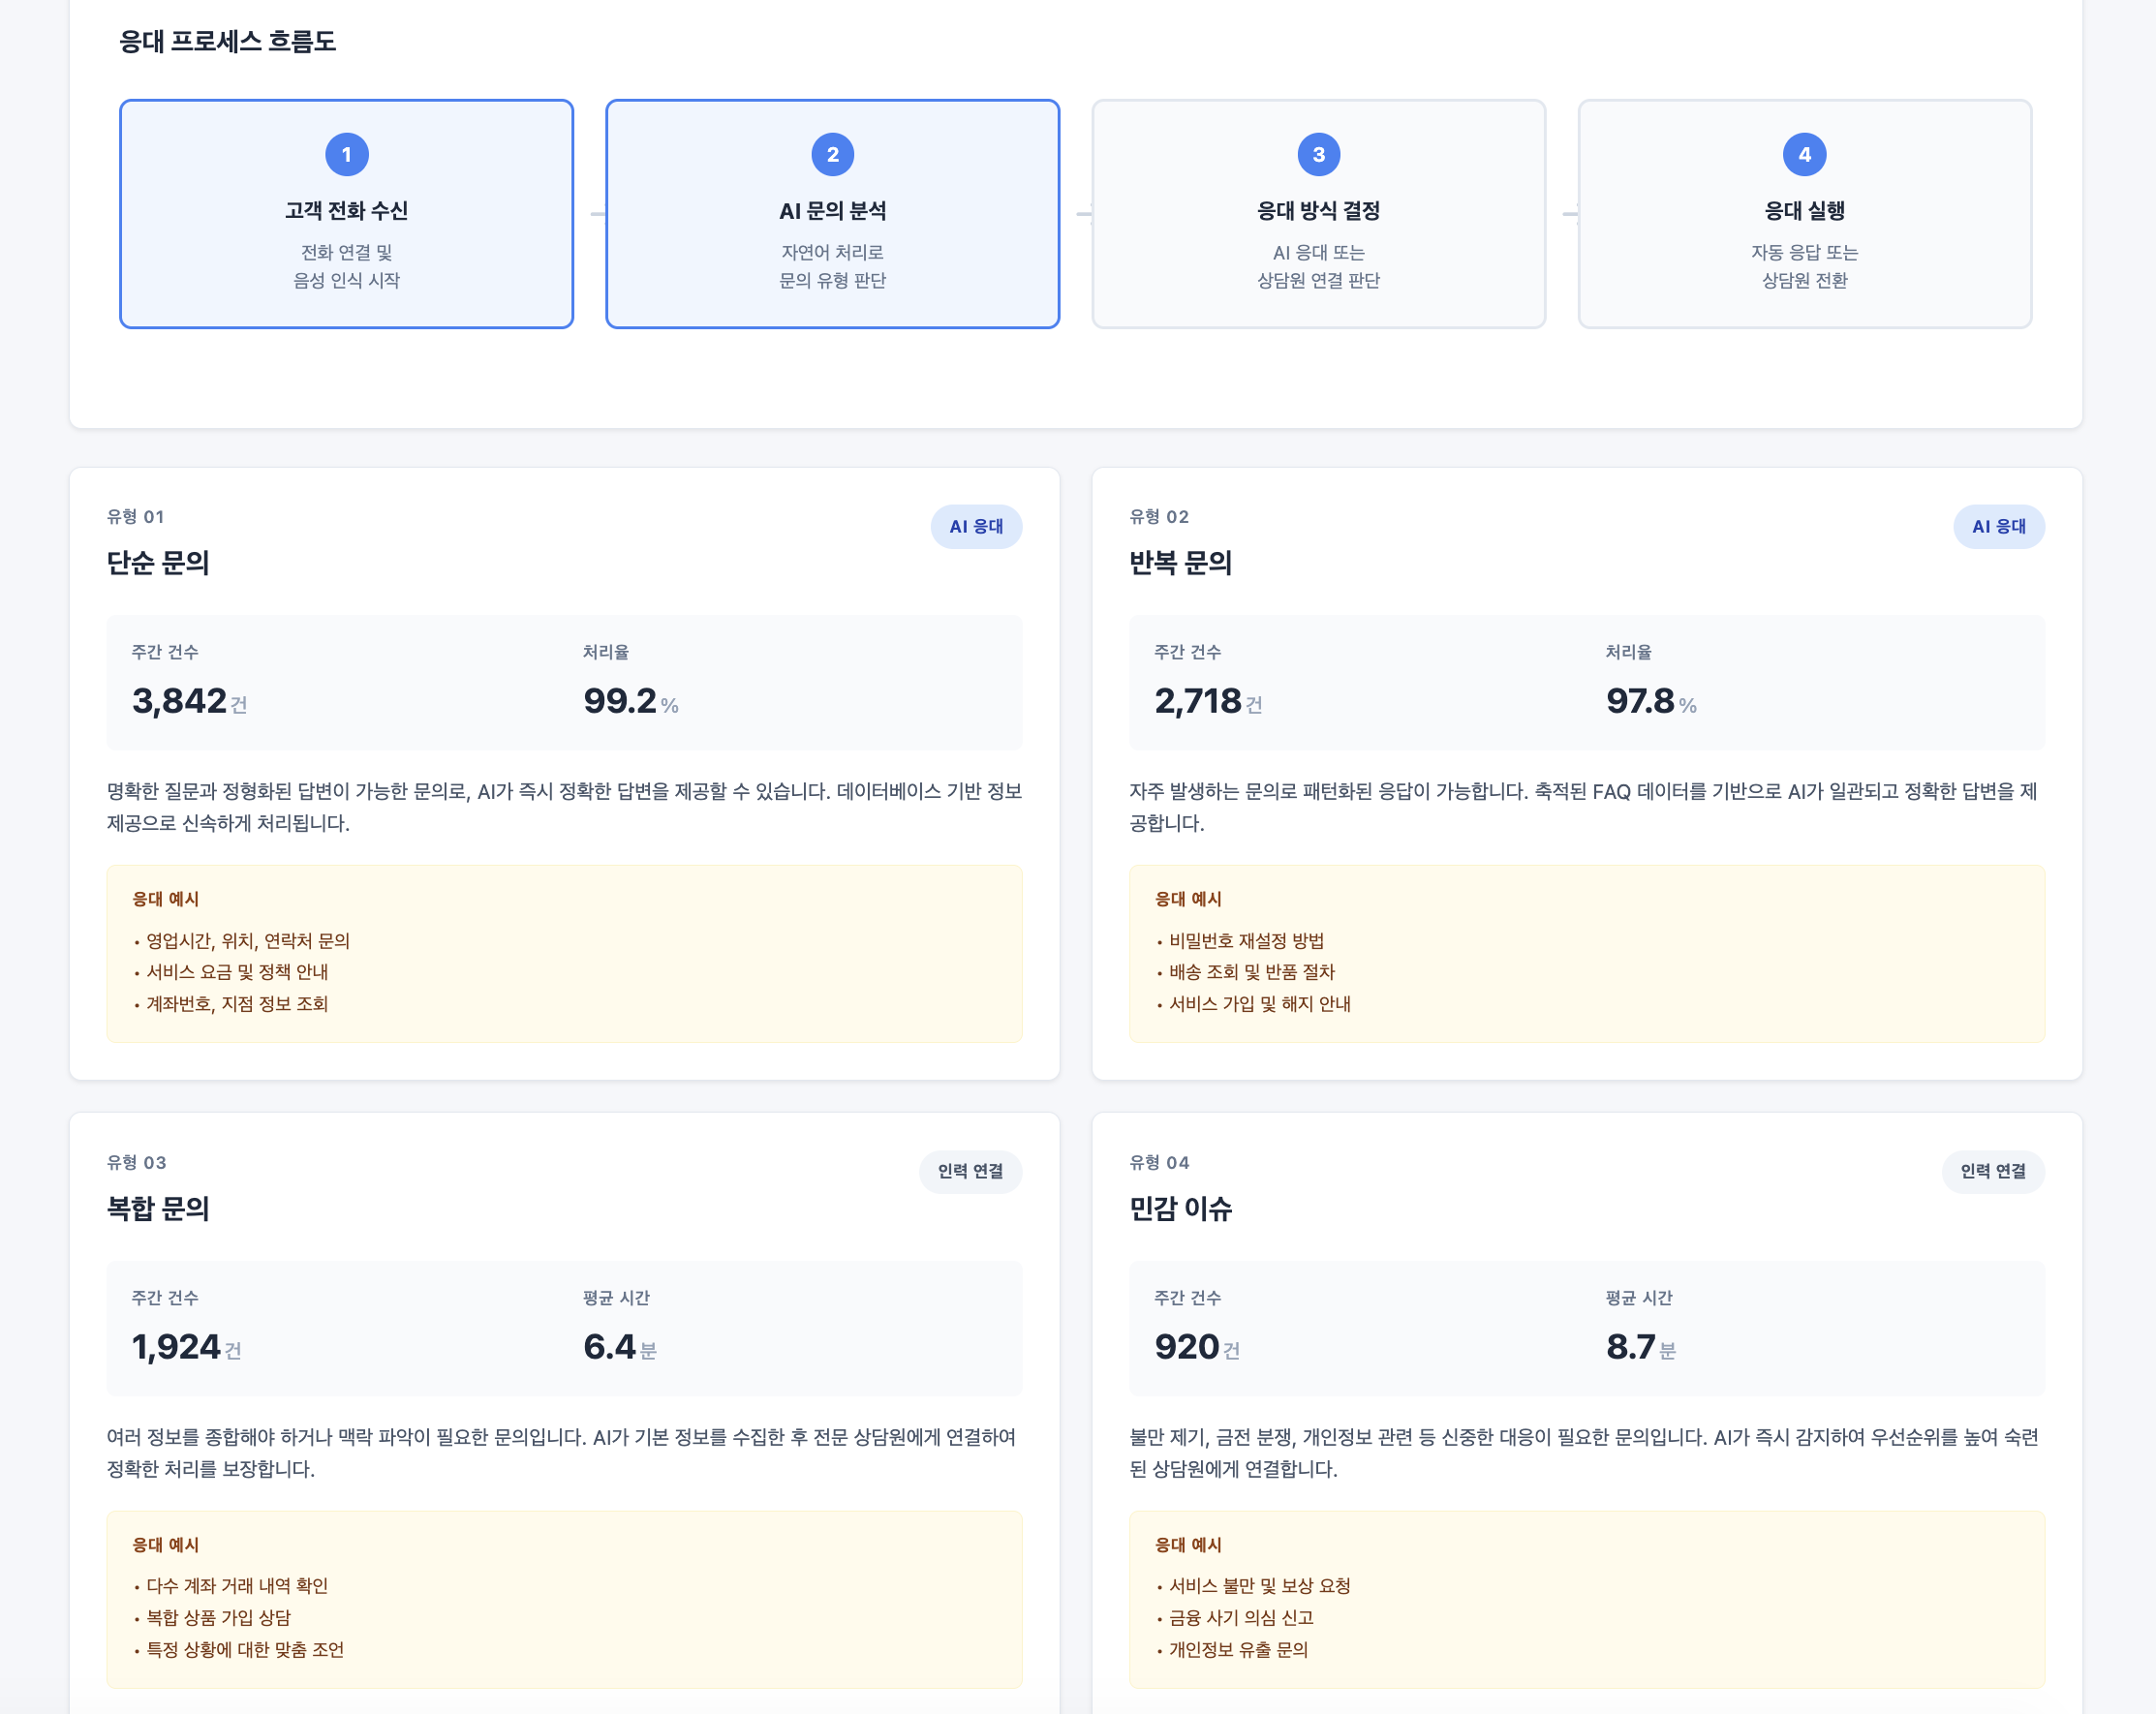This screenshot has width=2156, height=1714.
Task: Click the 97.8% processing rate value
Action: (x=1640, y=701)
